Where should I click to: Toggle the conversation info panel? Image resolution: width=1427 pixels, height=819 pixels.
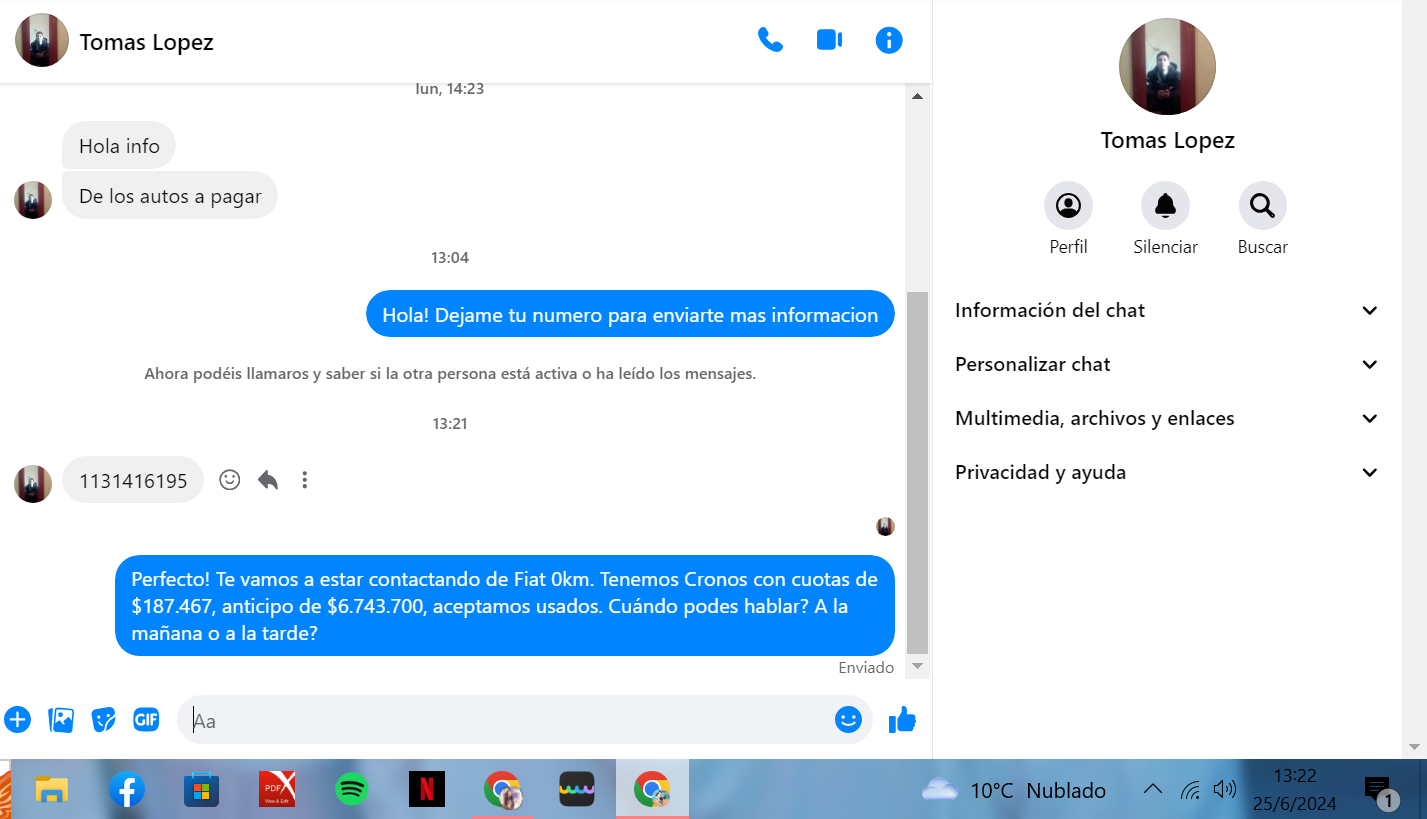point(888,40)
